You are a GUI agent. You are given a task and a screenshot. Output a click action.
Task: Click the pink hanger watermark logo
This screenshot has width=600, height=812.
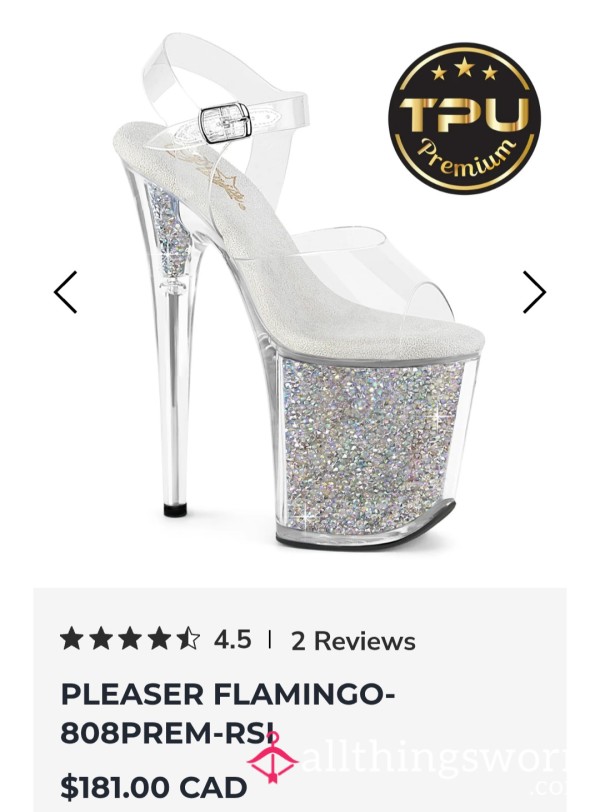pos(272,758)
